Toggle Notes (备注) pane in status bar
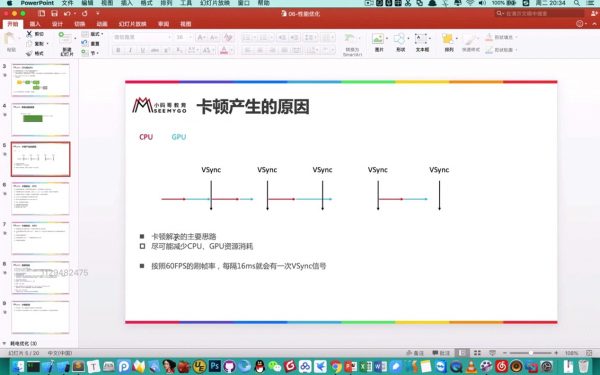Screen dimensions: 600x375 pos(415,353)
